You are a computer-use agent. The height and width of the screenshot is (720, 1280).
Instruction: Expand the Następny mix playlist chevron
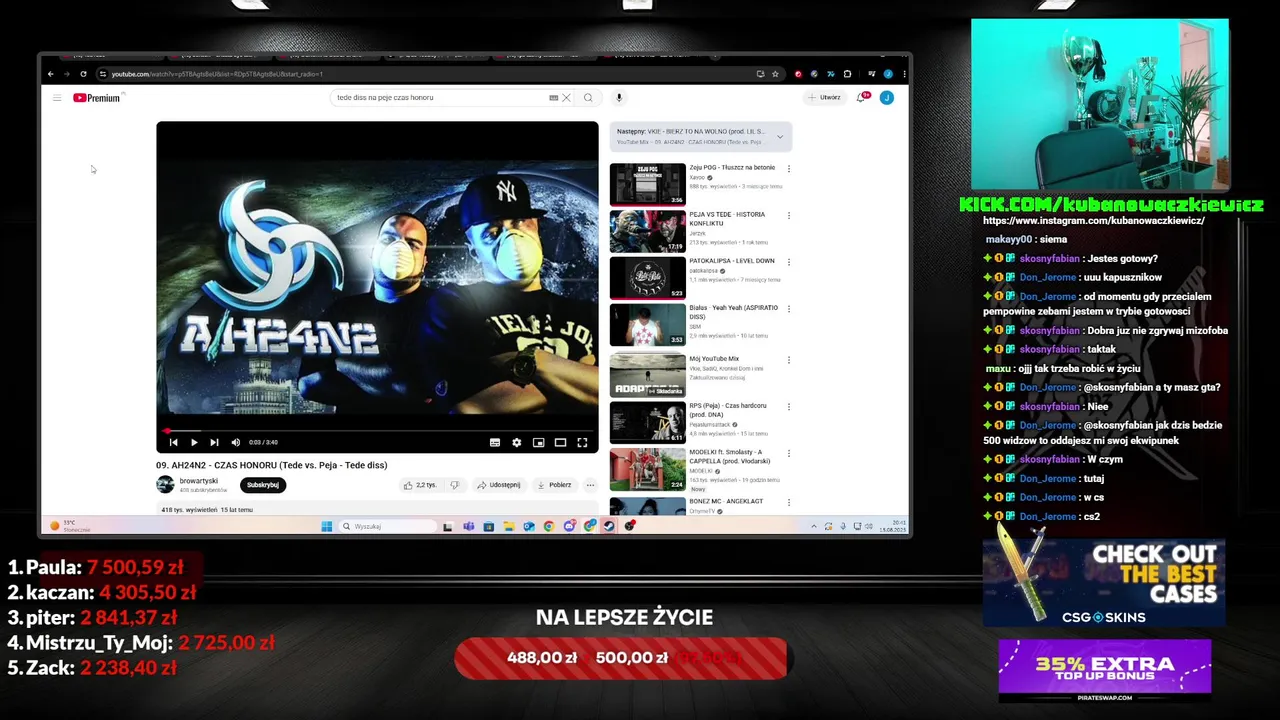[x=780, y=137]
